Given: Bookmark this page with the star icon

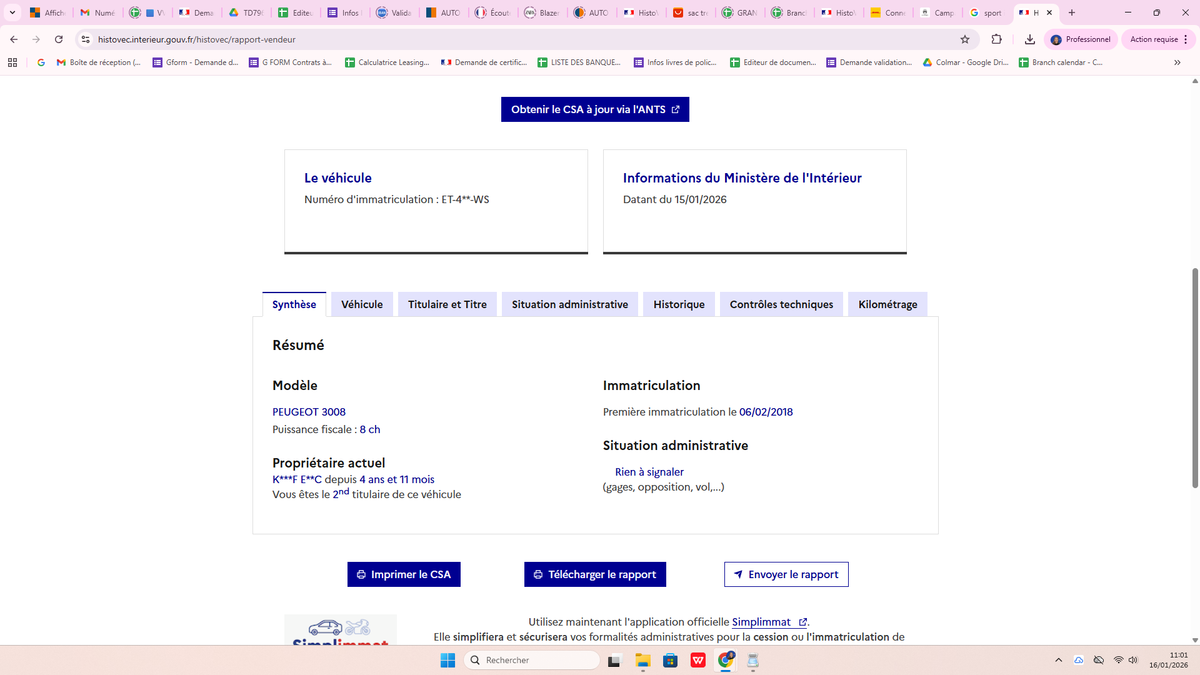Looking at the screenshot, I should (965, 39).
